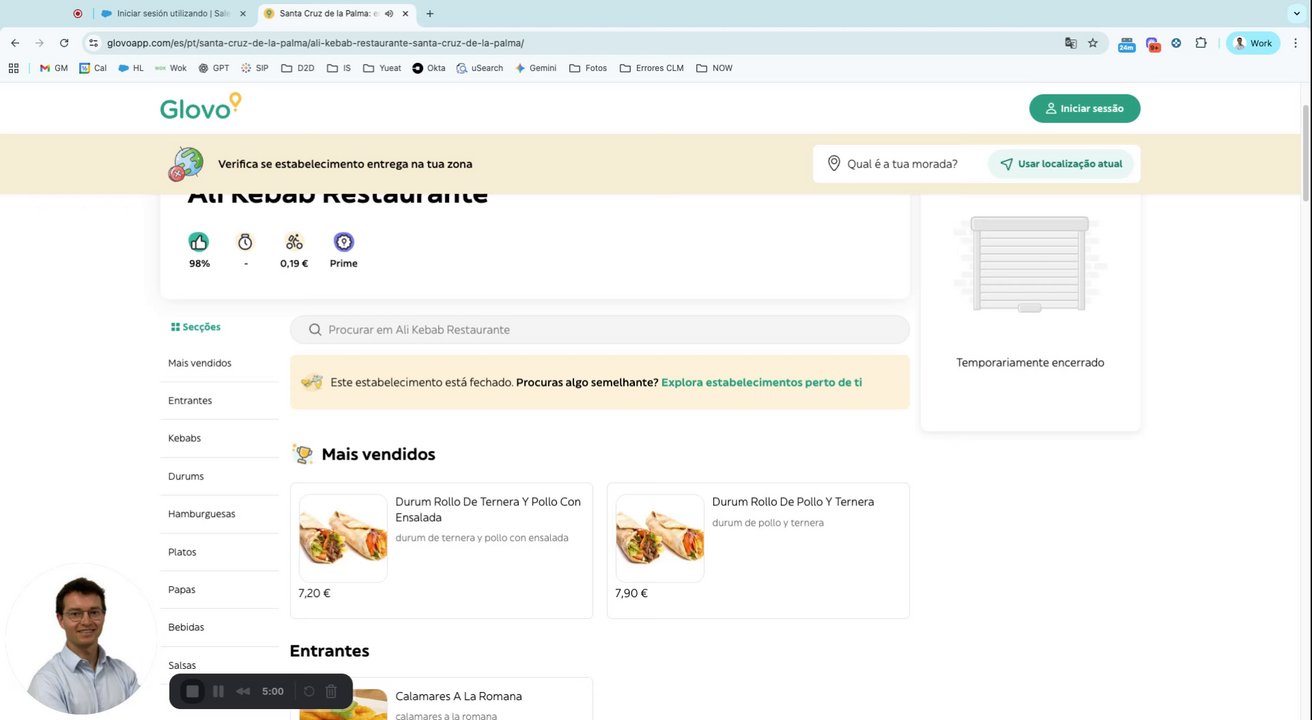Viewport: 1312px width, 720px height.
Task: Open the Bebidas section
Action: [x=186, y=627]
